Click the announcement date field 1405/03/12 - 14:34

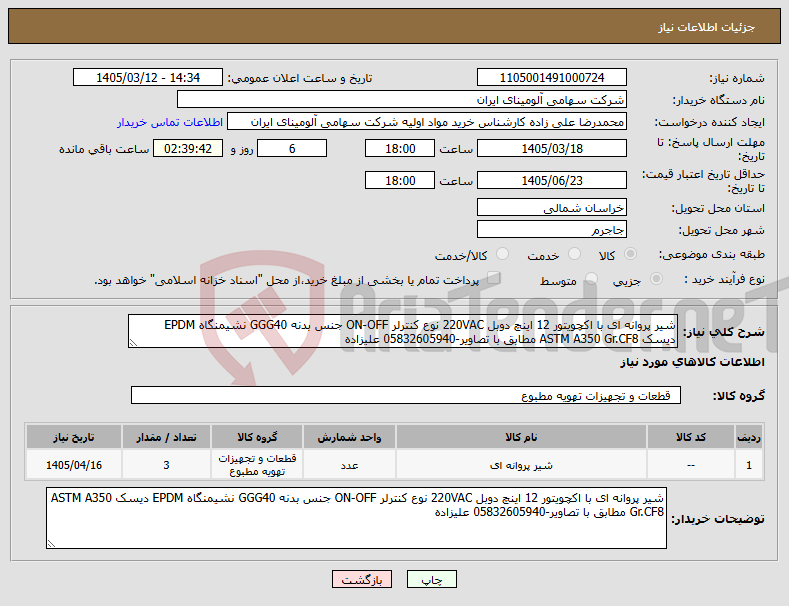coord(148,78)
